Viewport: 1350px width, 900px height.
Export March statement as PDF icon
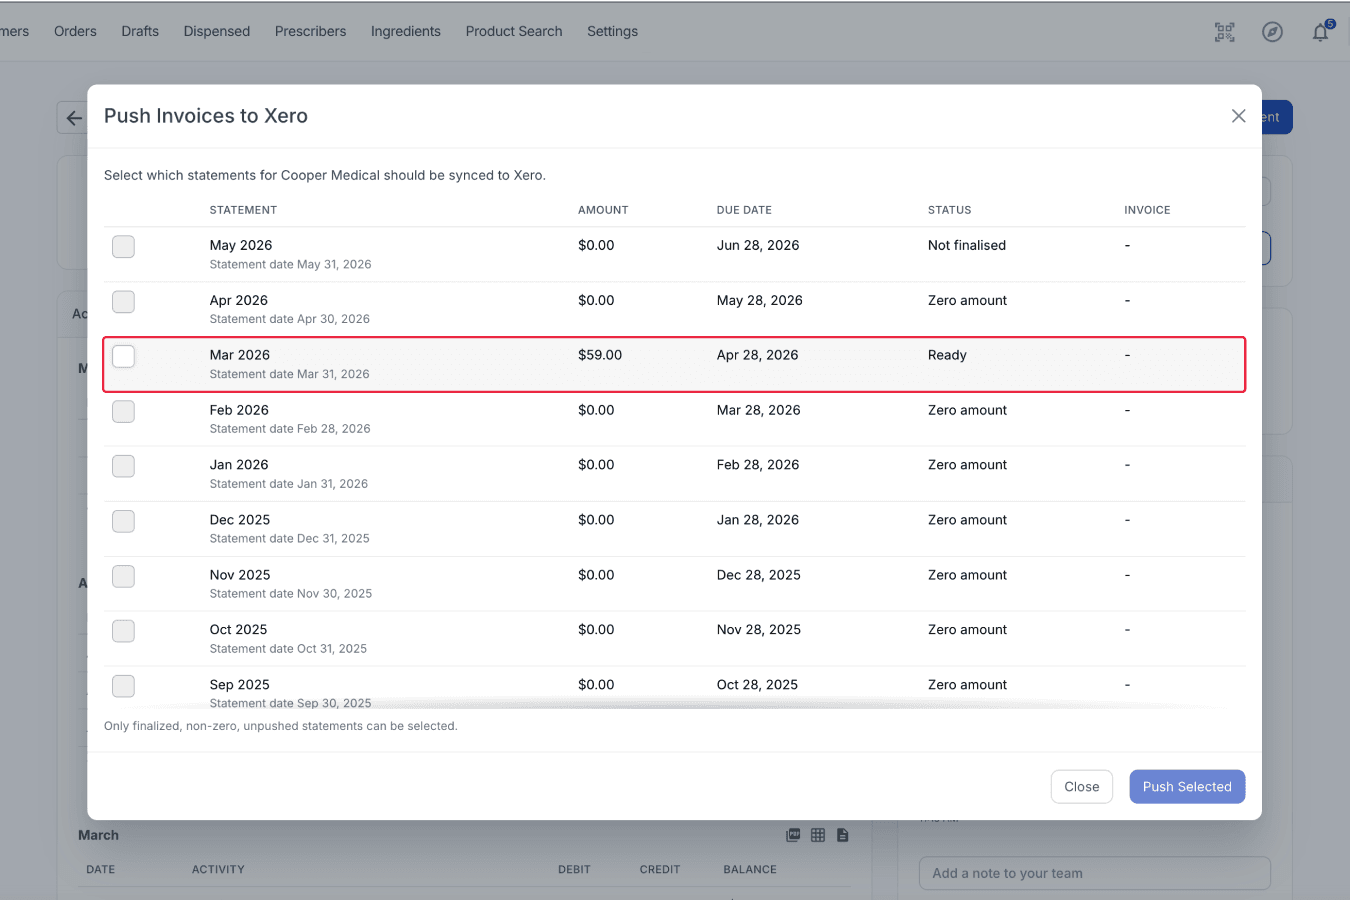[793, 835]
